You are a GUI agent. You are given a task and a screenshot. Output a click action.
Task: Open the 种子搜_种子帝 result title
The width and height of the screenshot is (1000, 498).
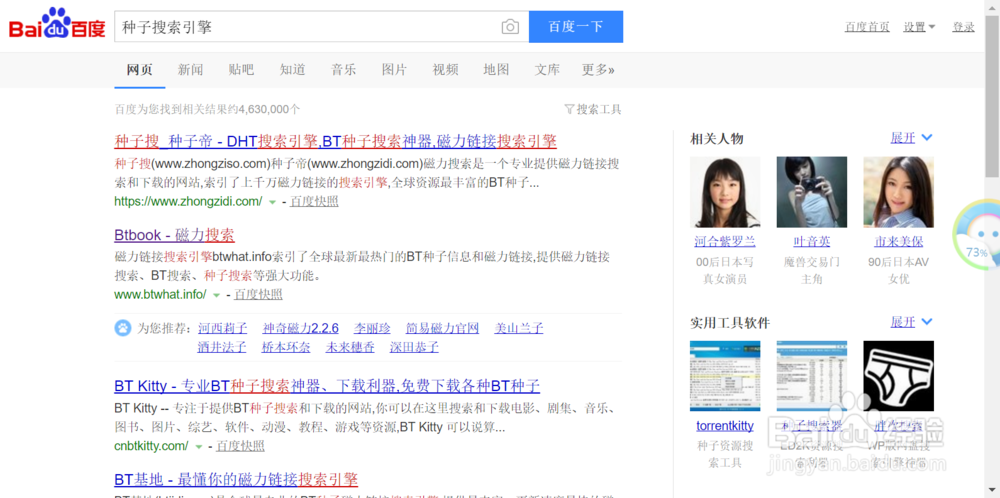(335, 141)
